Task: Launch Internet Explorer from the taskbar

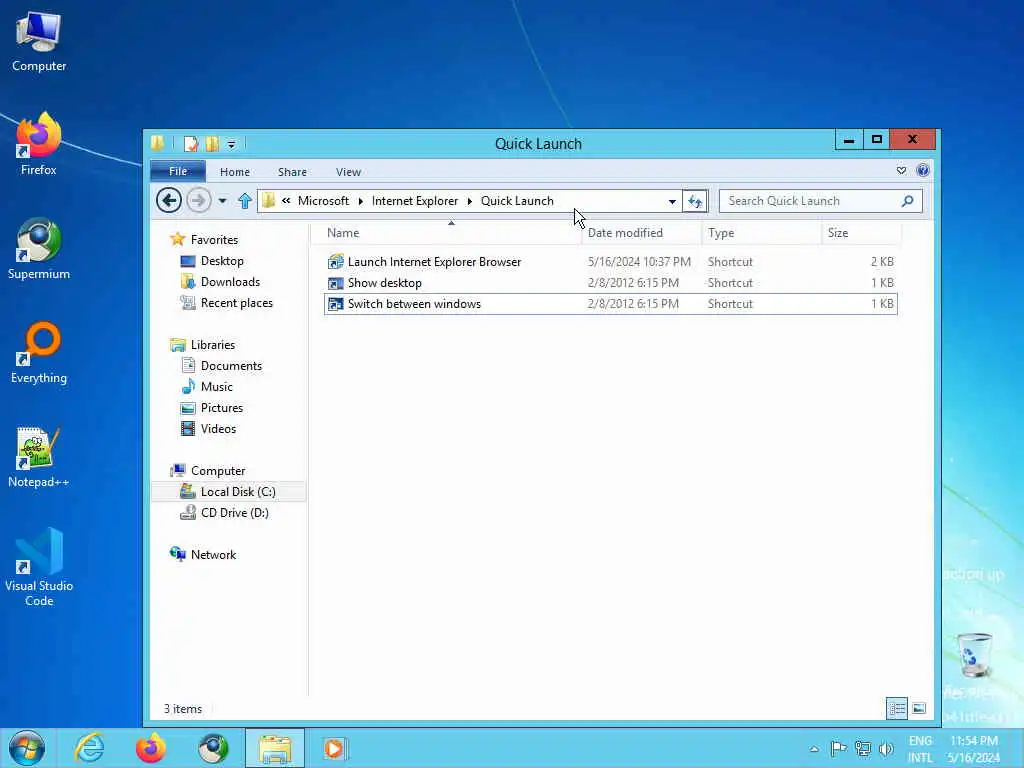Action: click(x=89, y=748)
